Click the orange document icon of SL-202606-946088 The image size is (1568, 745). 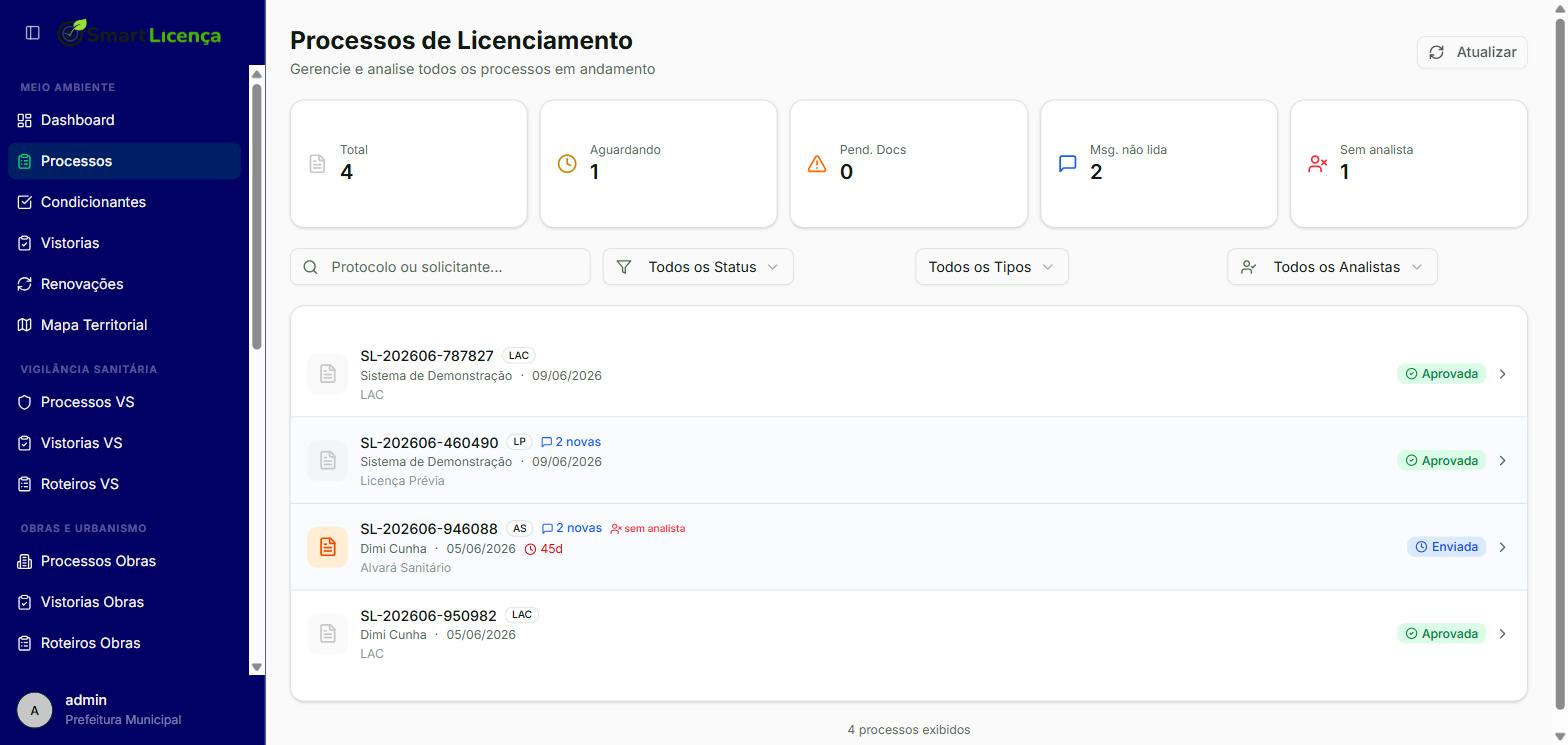click(x=327, y=547)
